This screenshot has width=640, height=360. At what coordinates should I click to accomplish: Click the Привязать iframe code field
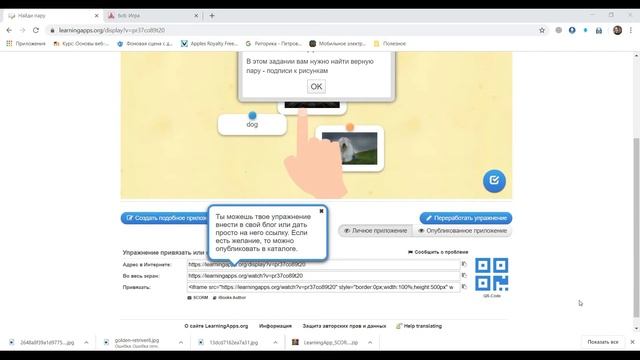[x=324, y=287]
